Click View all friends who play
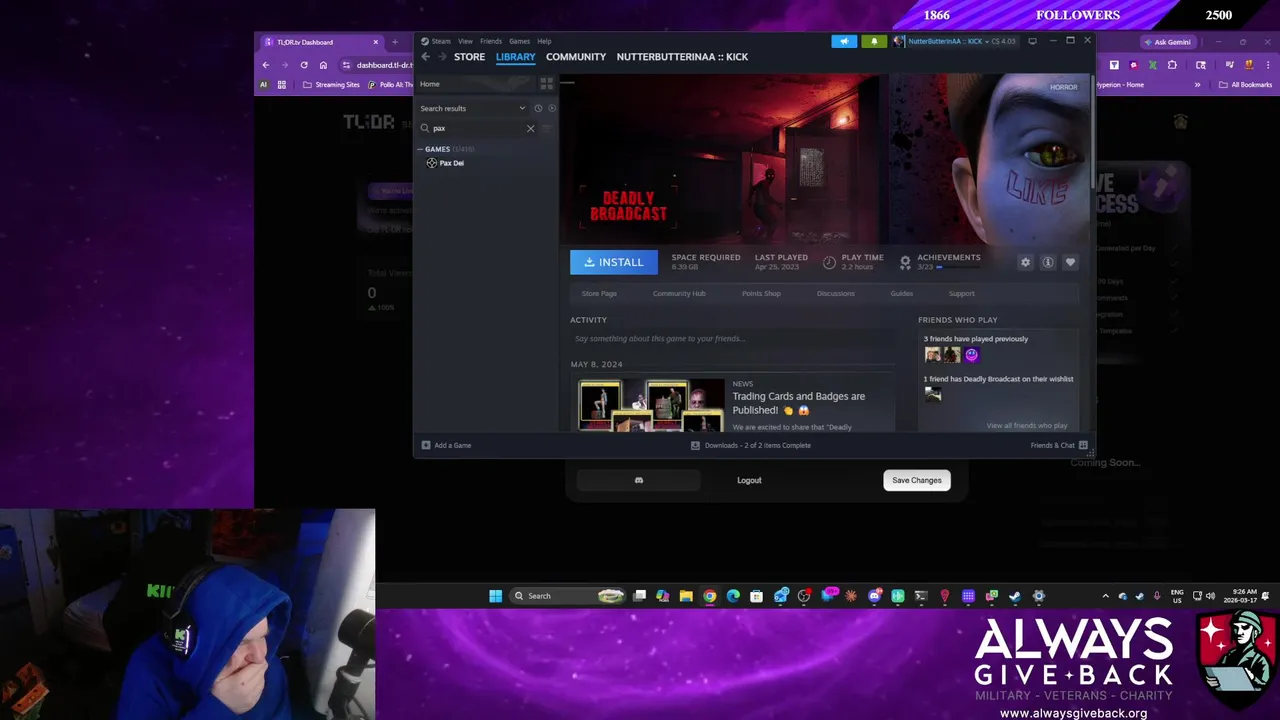1280x720 pixels. [1027, 426]
